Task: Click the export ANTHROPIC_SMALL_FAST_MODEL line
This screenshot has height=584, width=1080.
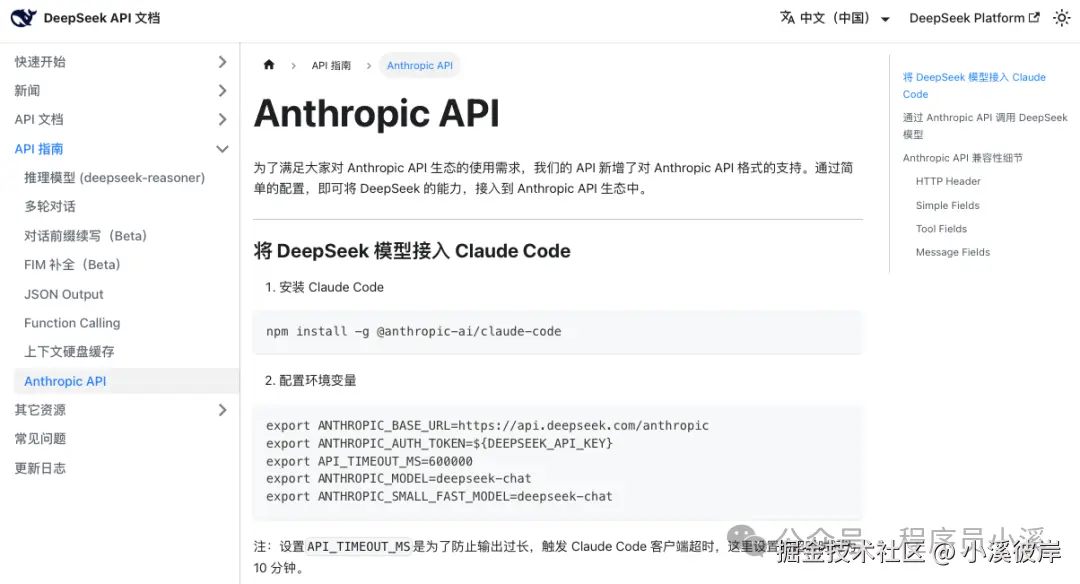Action: coord(439,497)
